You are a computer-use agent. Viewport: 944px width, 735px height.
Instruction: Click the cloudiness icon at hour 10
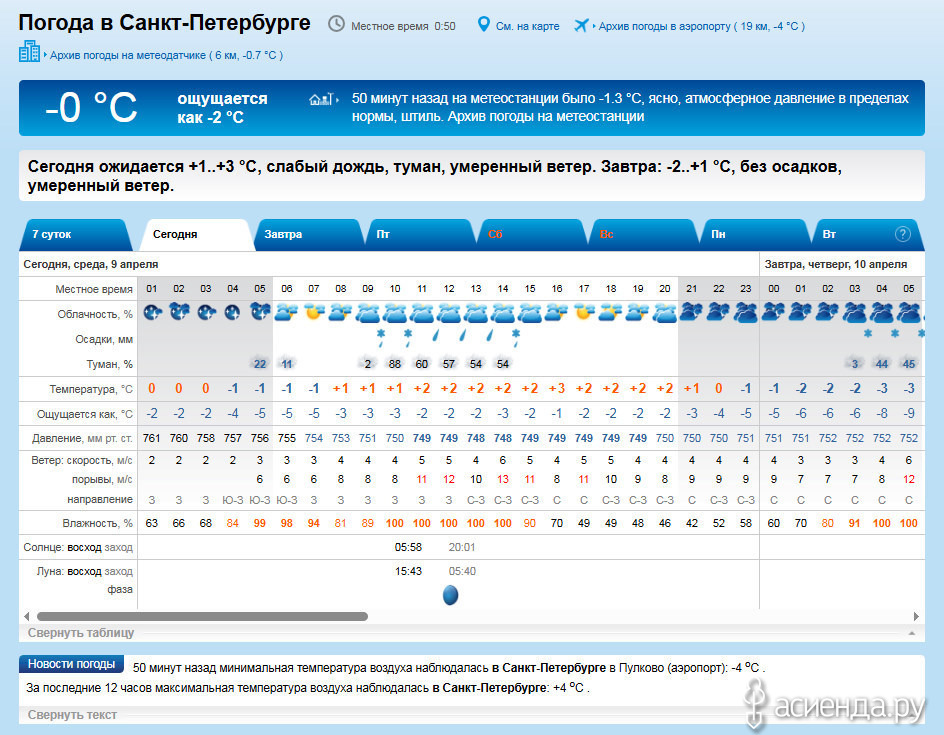tap(395, 313)
